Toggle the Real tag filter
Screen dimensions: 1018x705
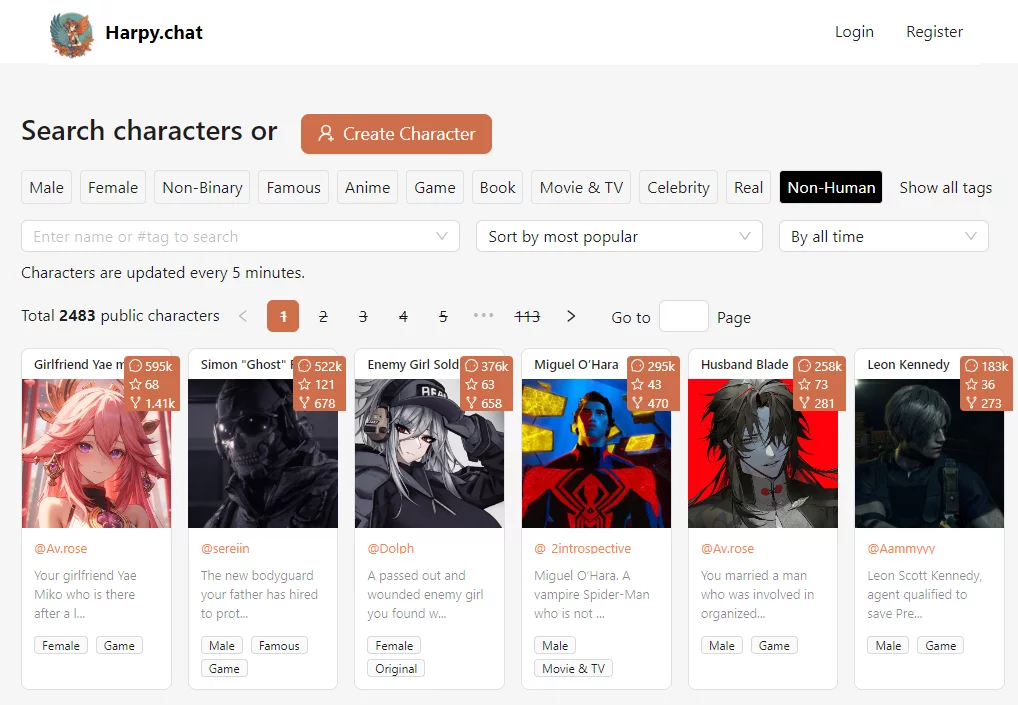(749, 188)
